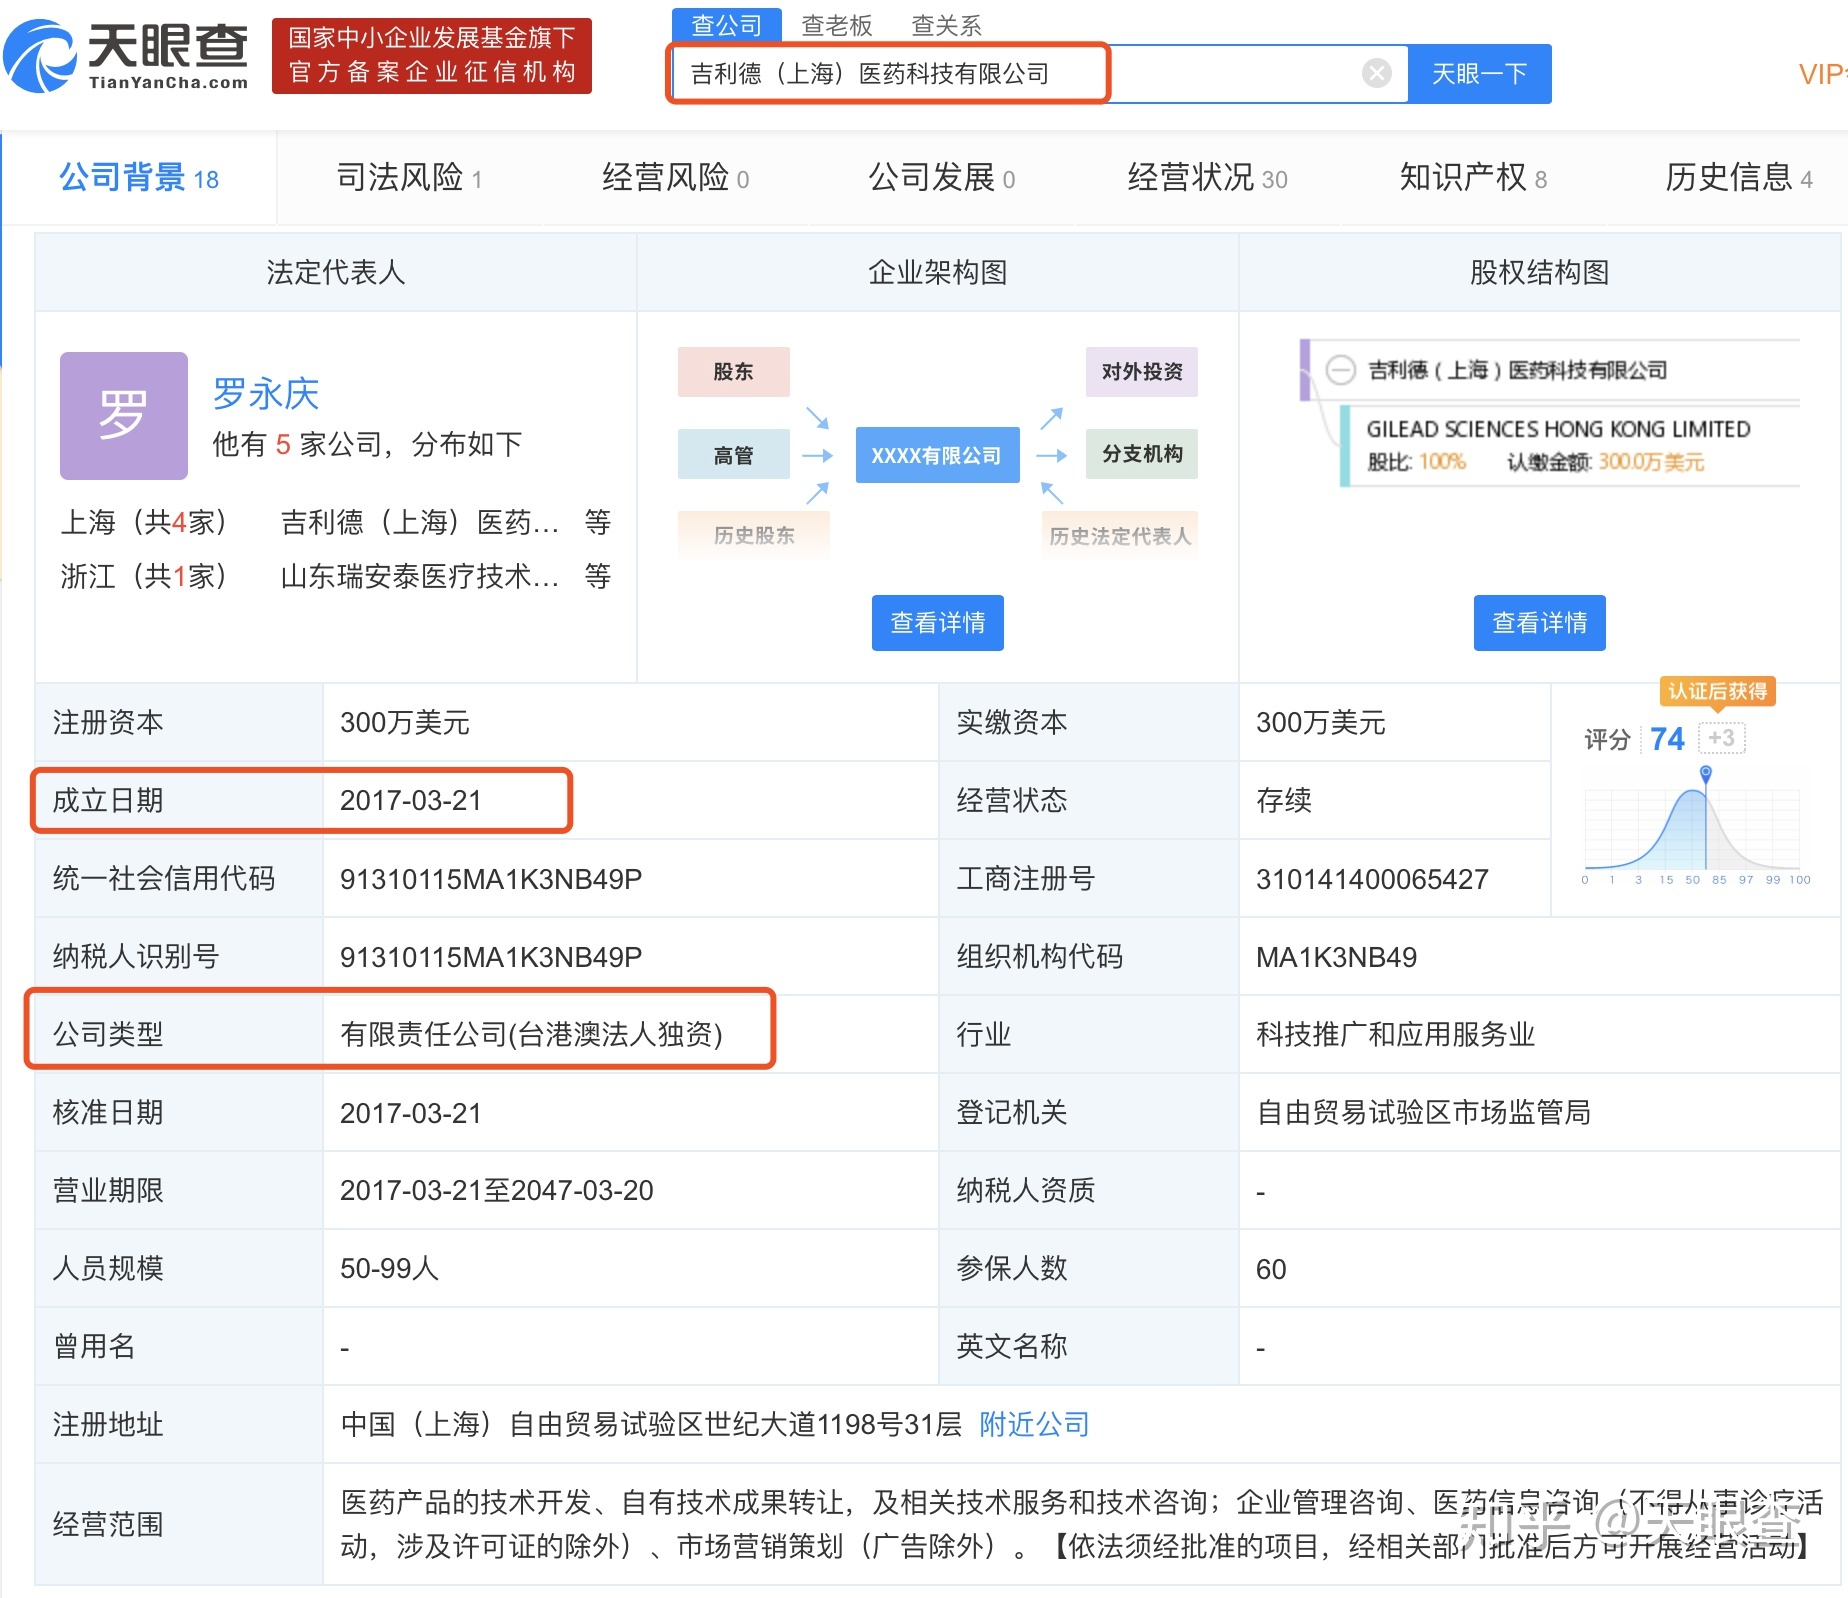Open the 历史信息 section tab
This screenshot has width=1848, height=1598.
click(x=1739, y=178)
